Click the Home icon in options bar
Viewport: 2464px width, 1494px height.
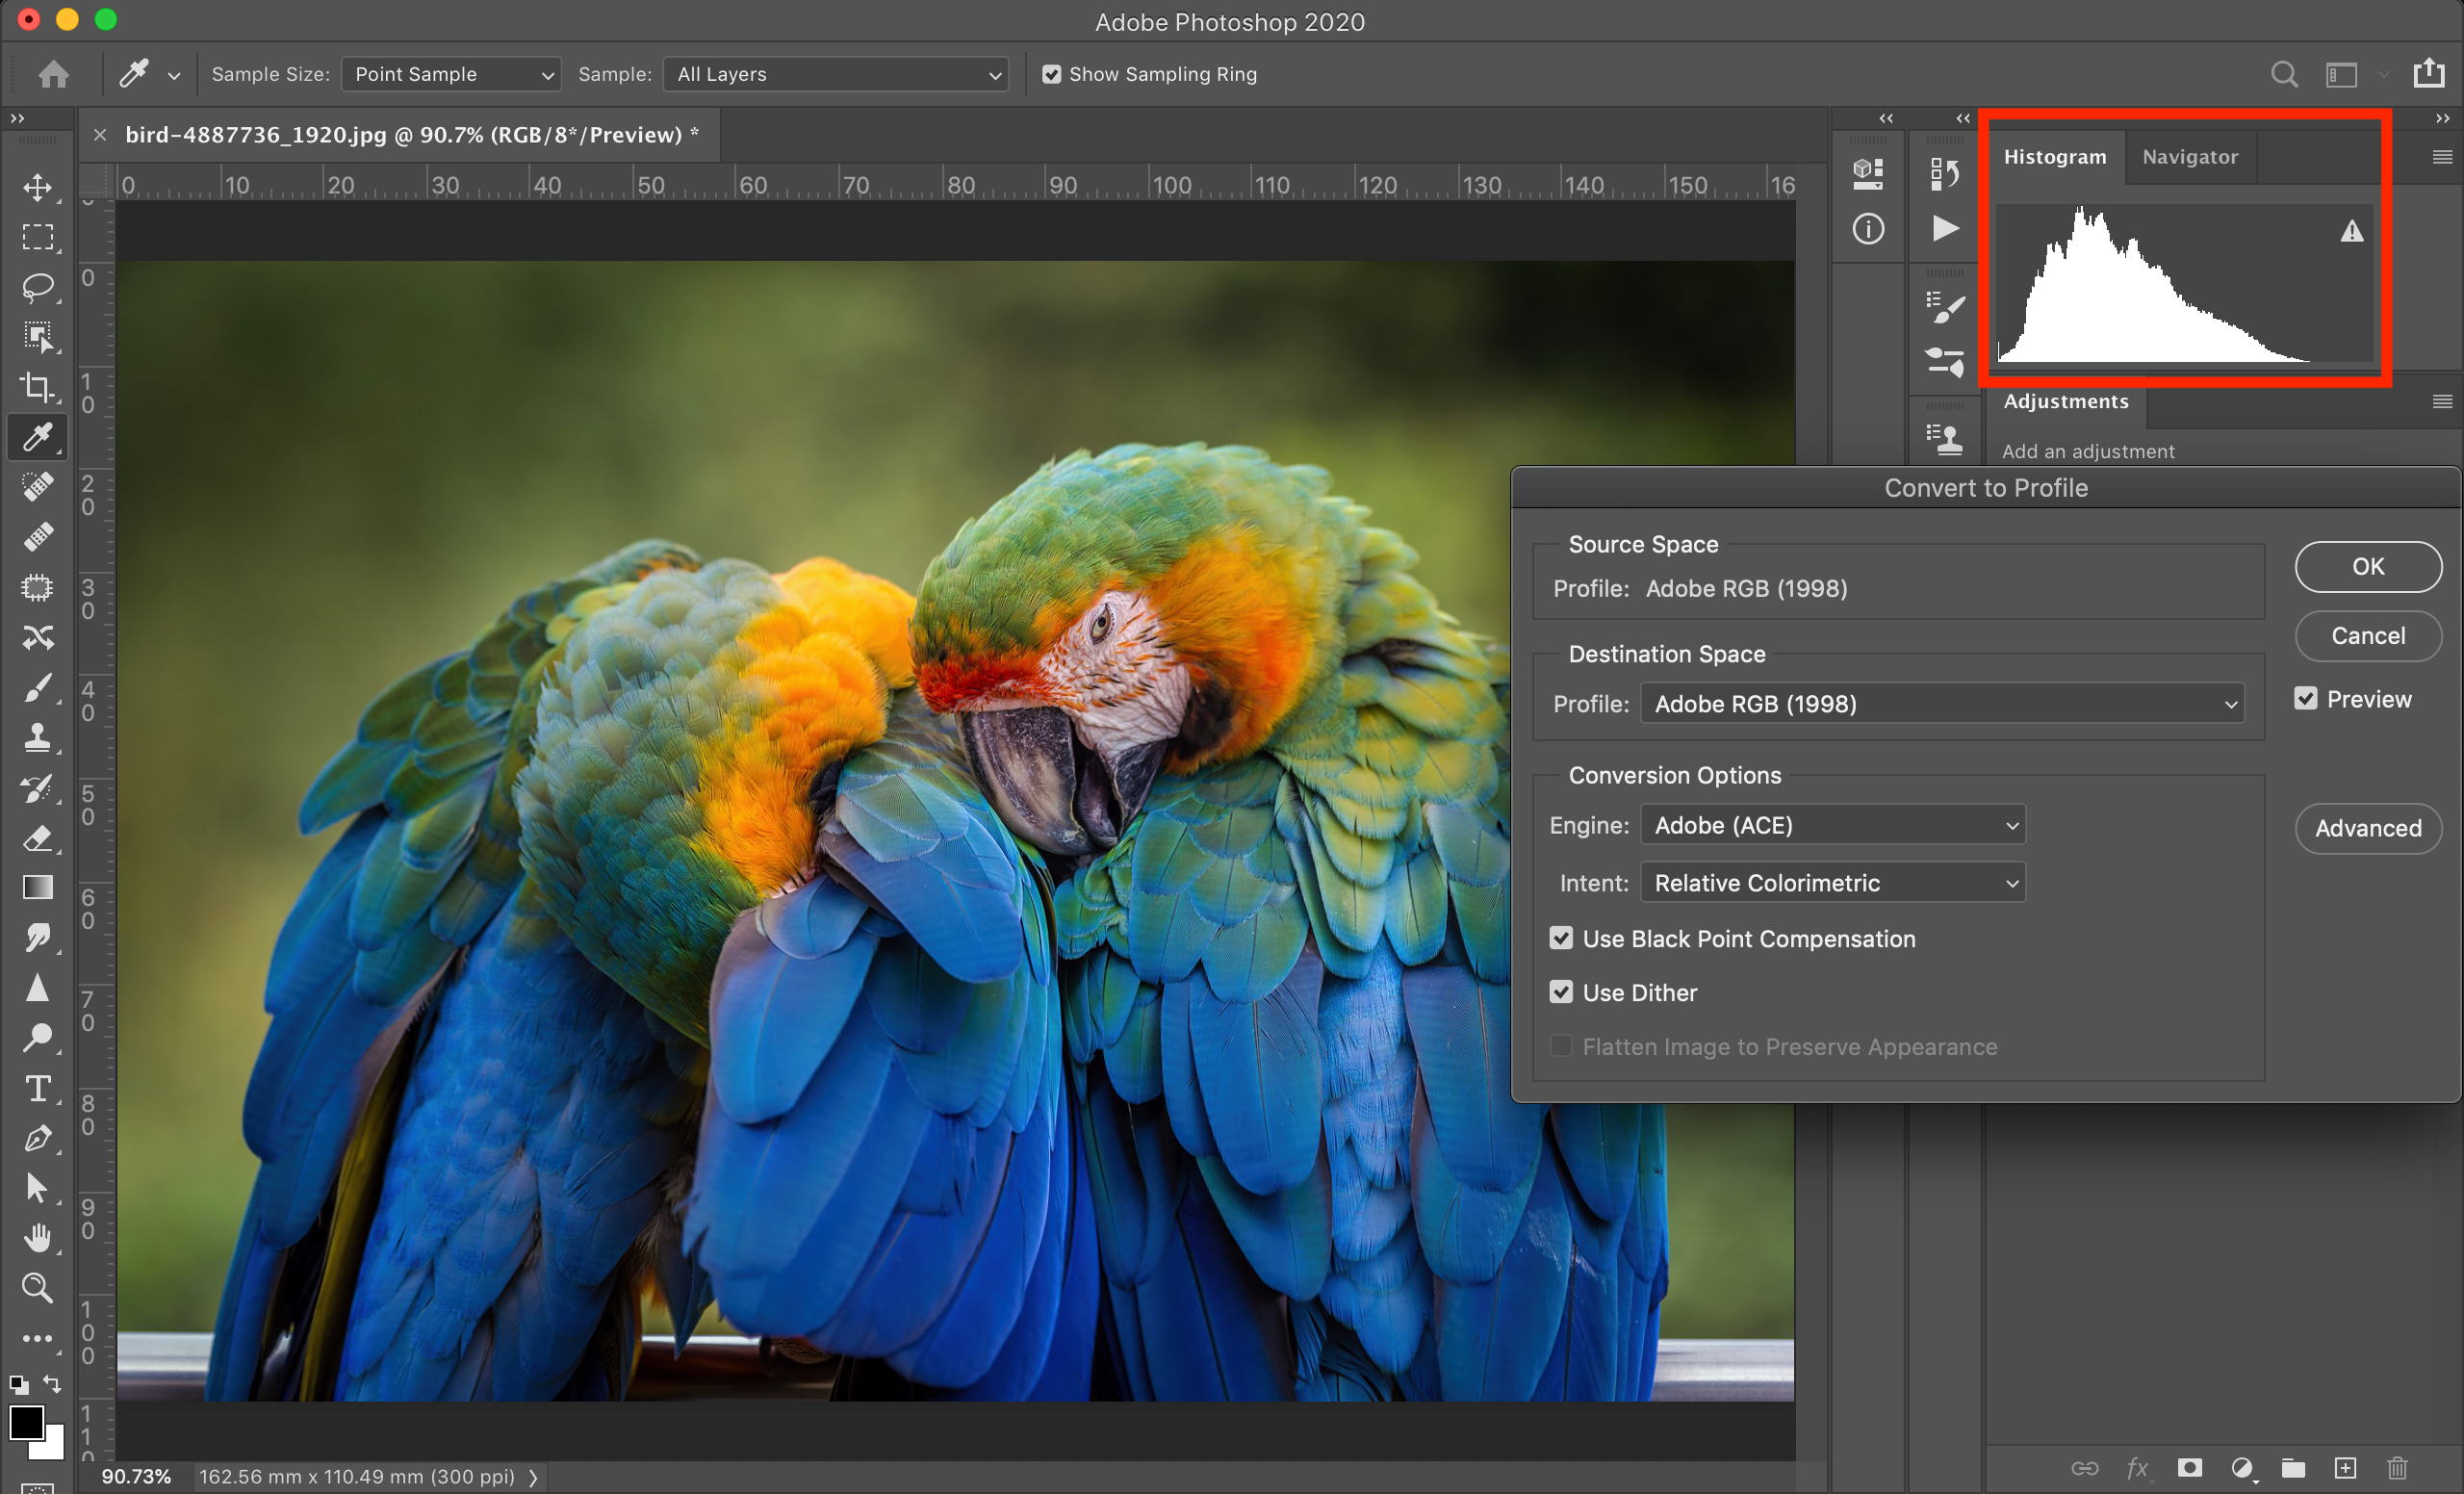(x=54, y=74)
